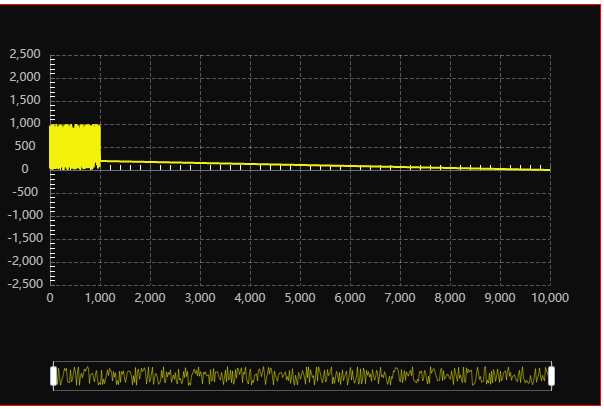Click the x-axis label 8,000

pos(450,297)
